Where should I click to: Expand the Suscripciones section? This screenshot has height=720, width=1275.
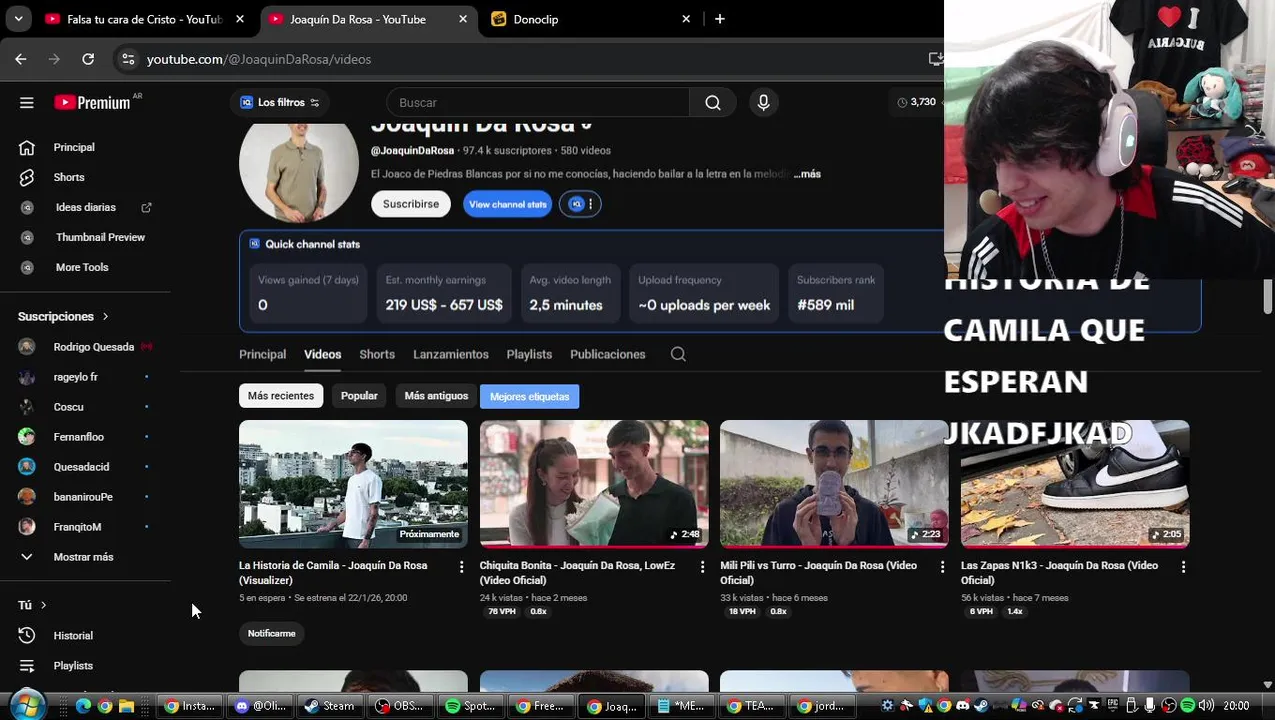[x=63, y=316]
